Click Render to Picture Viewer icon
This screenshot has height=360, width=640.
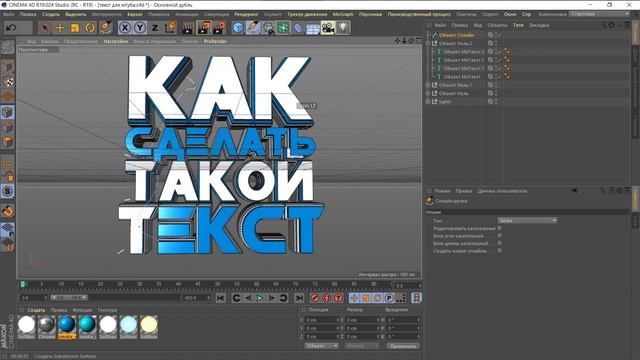pyautogui.click(x=204, y=28)
